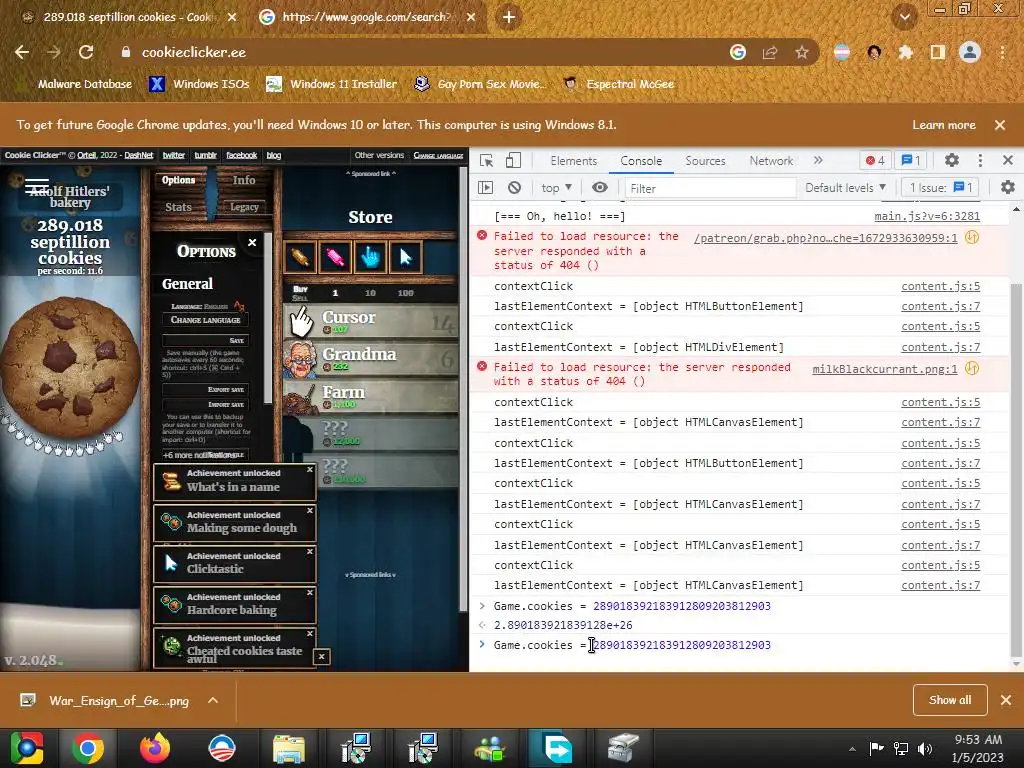Open the DevTools settings gear
This screenshot has width=1024, height=768.
tap(952, 161)
